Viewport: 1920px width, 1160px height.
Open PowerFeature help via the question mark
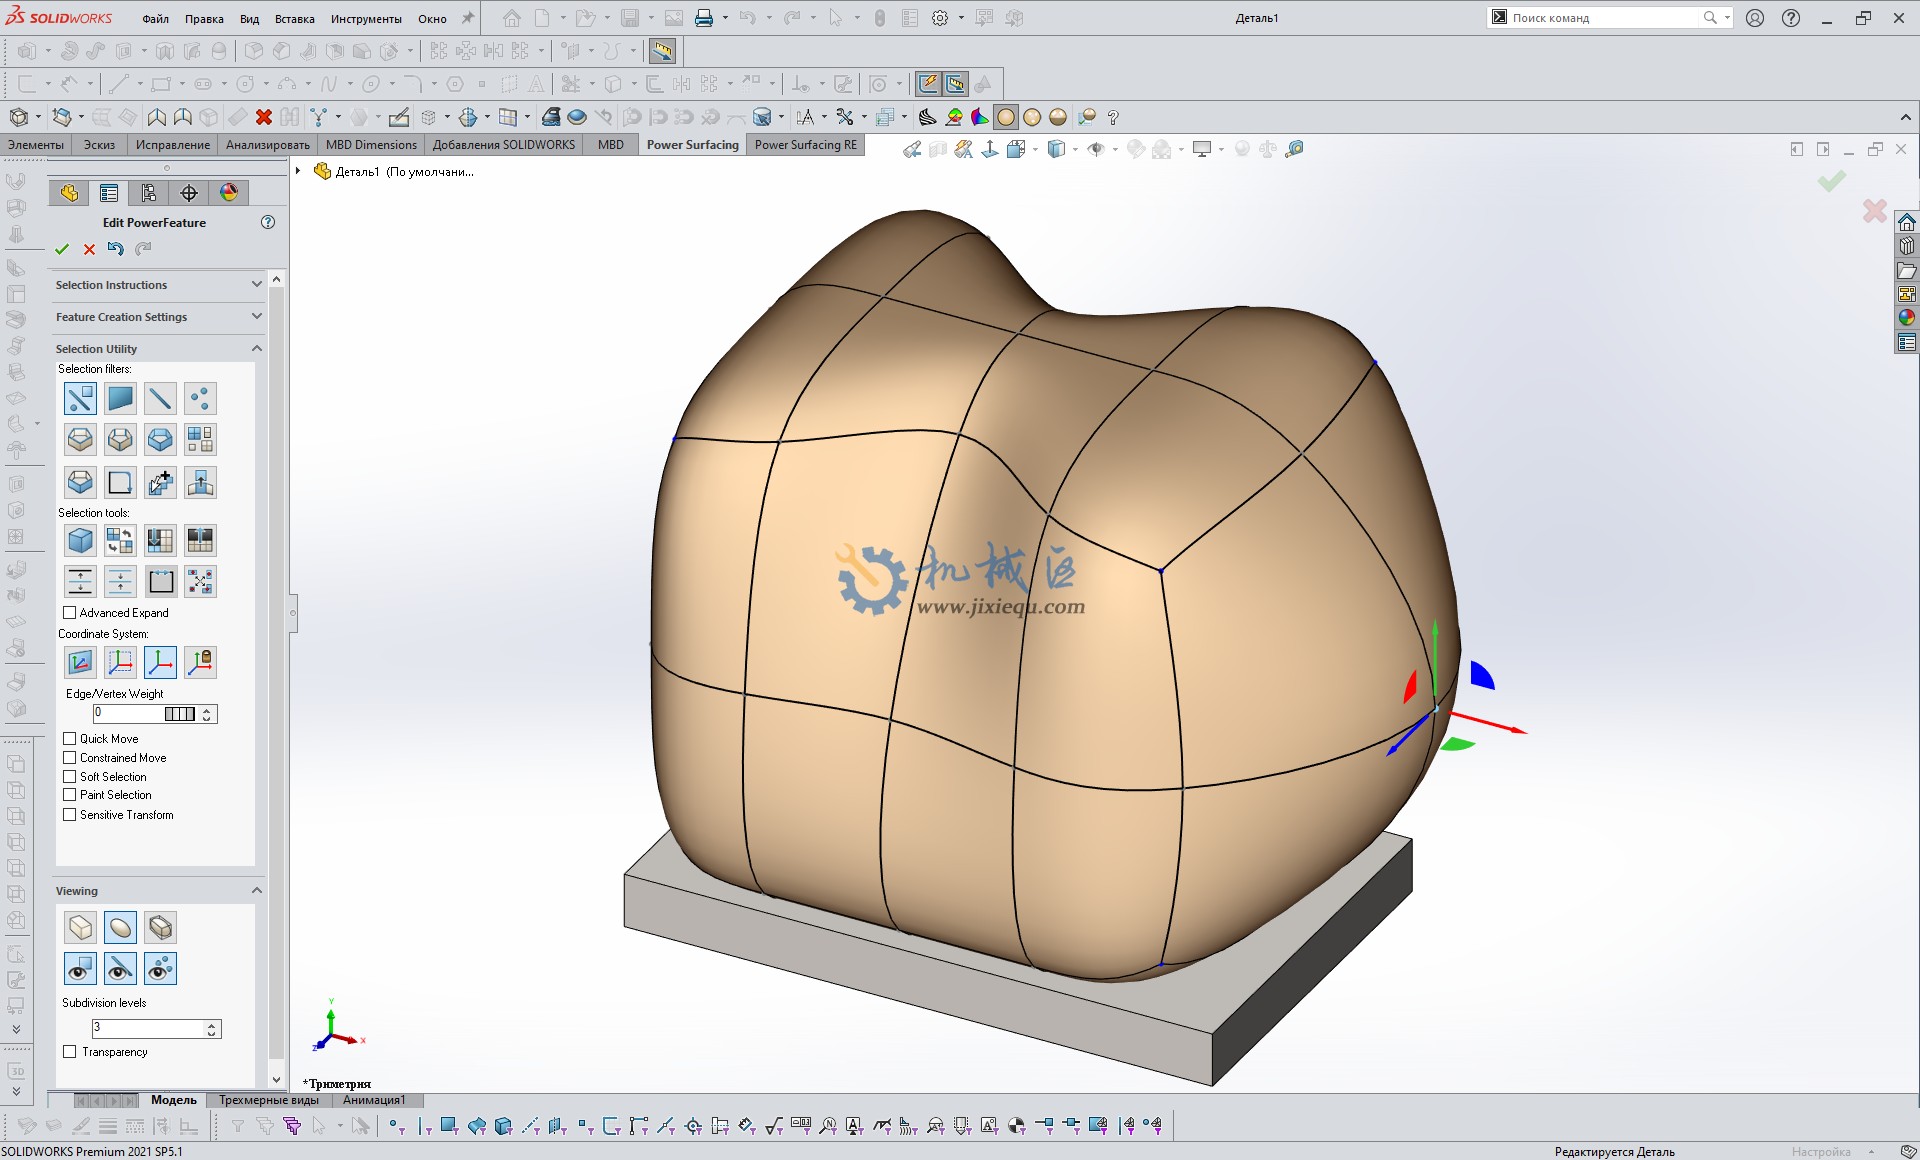pyautogui.click(x=267, y=222)
